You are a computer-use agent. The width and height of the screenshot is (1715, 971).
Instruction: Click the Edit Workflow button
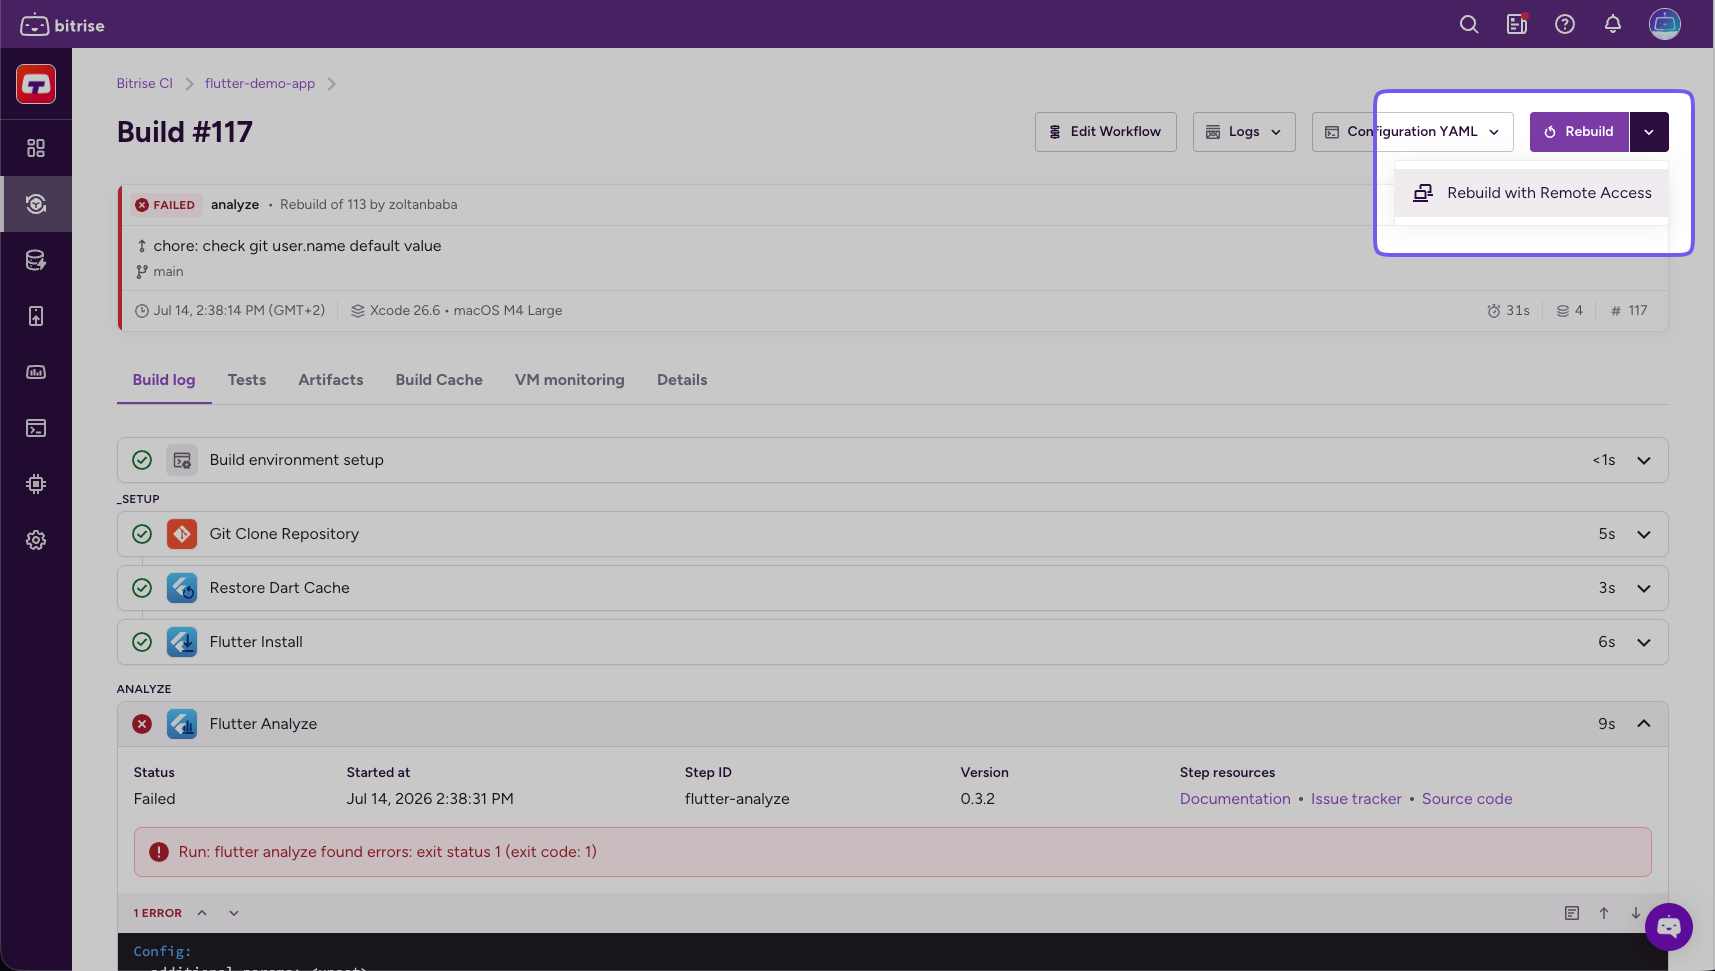click(x=1106, y=132)
